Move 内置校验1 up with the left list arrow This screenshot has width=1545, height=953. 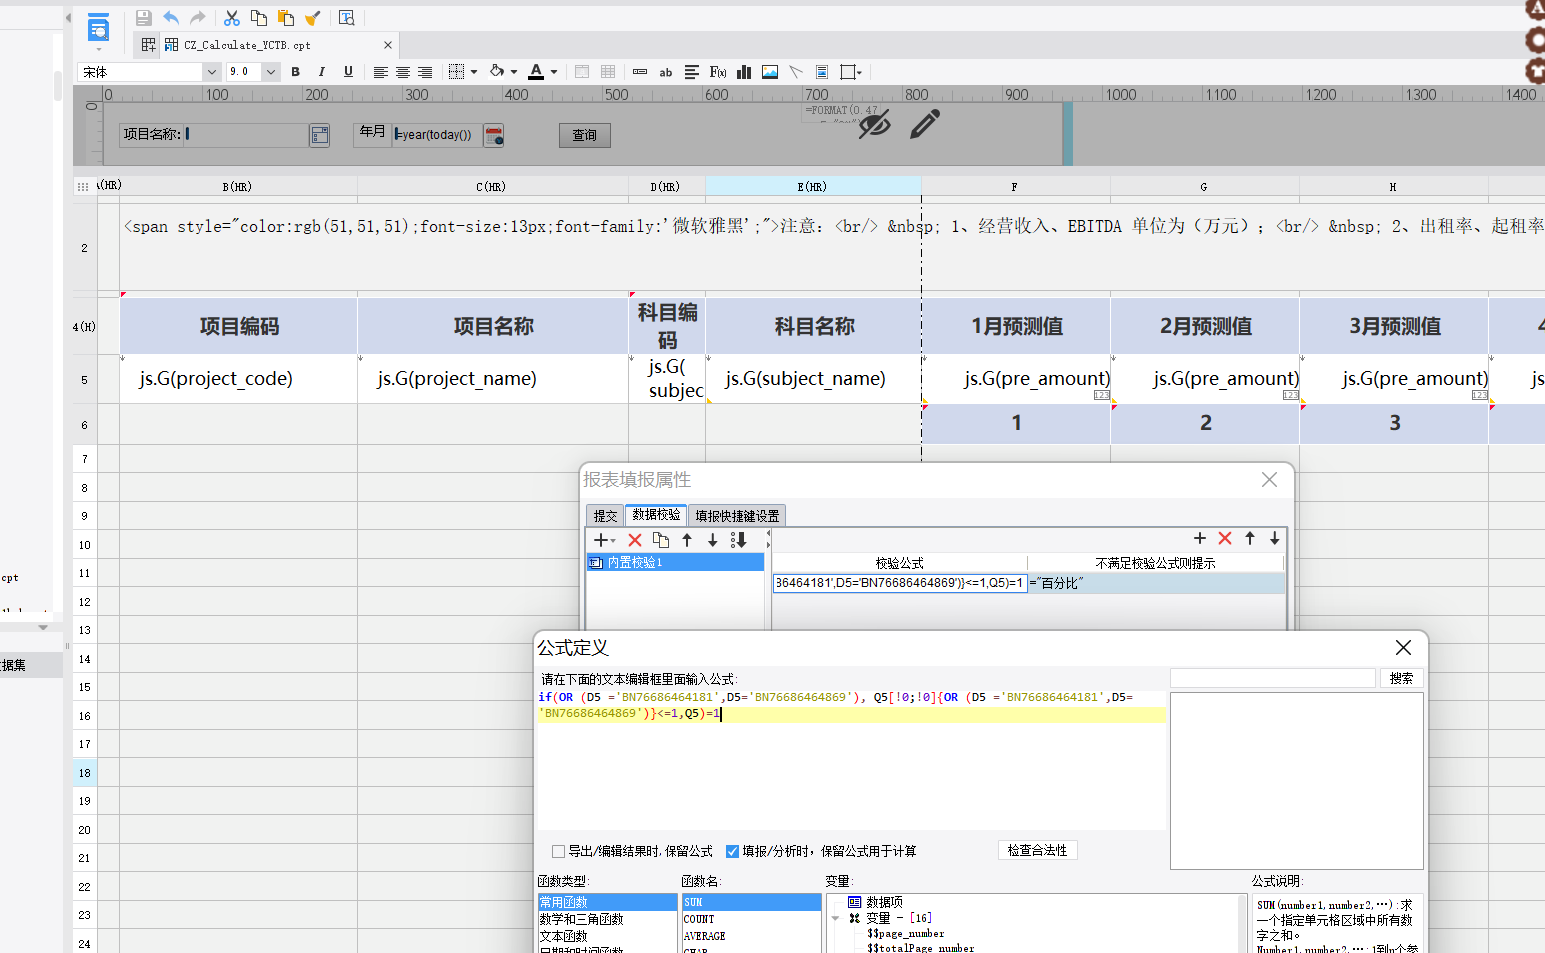point(687,540)
